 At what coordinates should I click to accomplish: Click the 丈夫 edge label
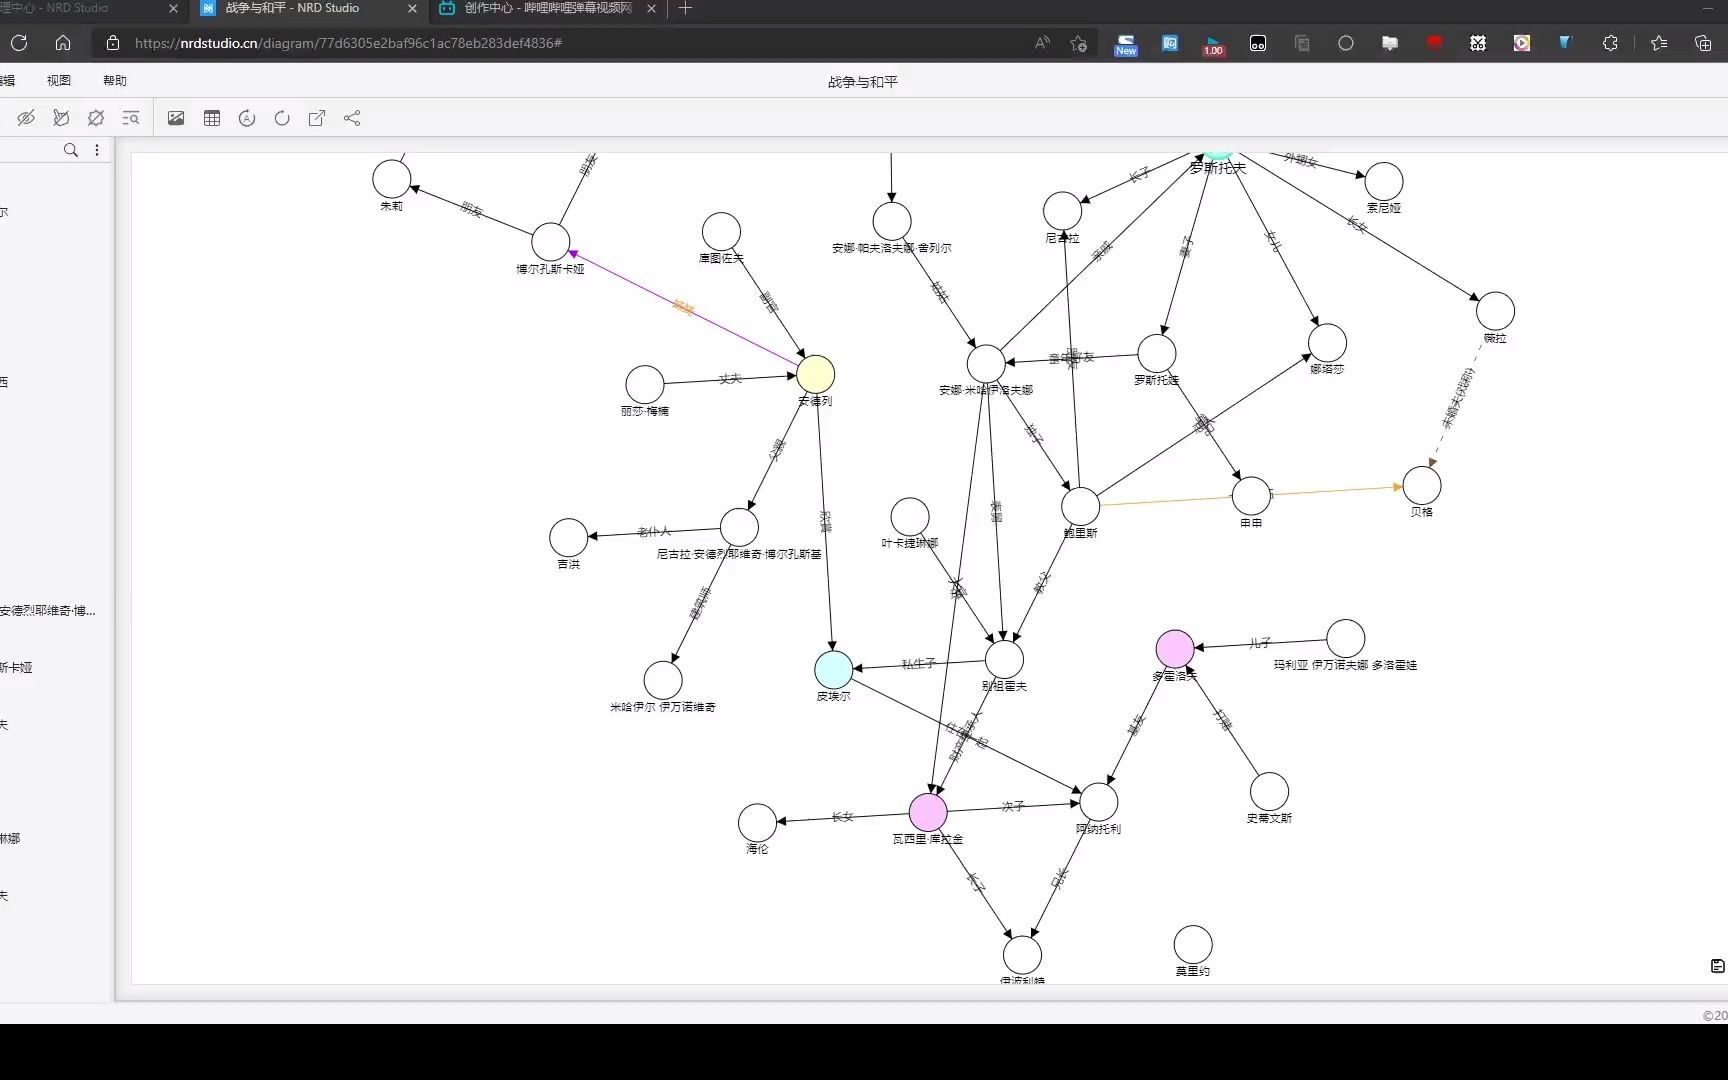pyautogui.click(x=730, y=379)
